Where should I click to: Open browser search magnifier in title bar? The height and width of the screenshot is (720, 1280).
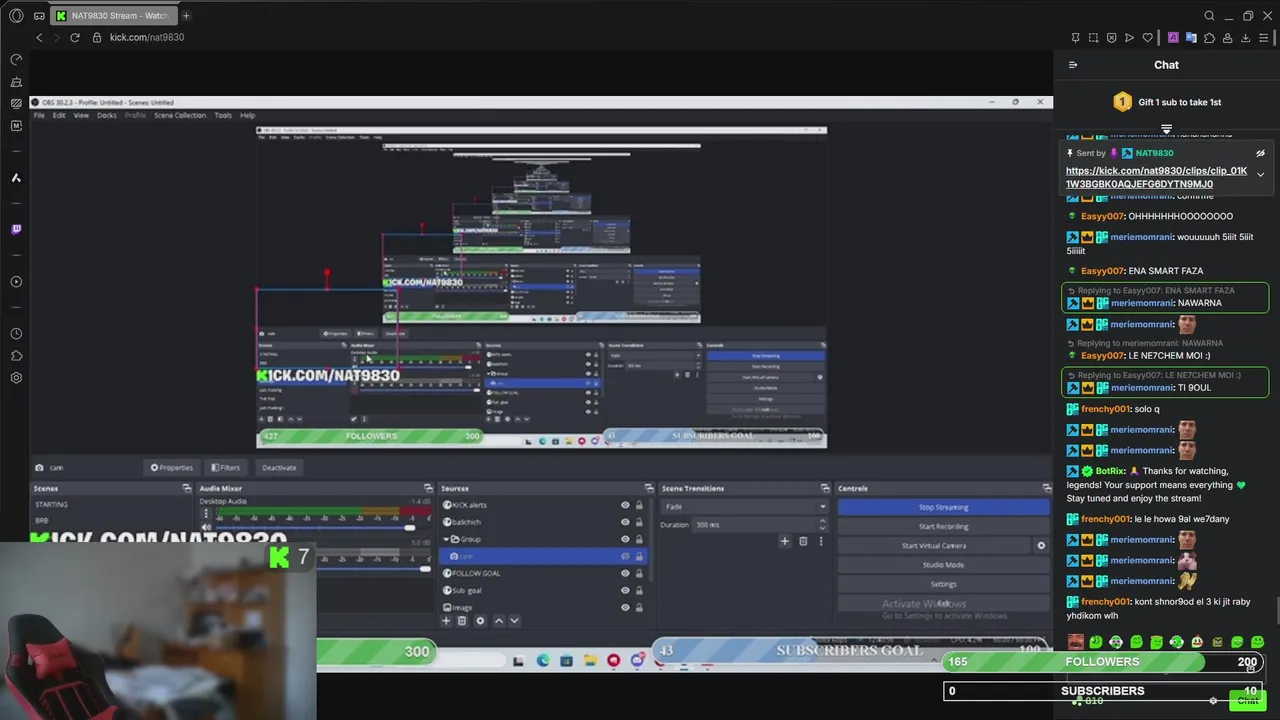(1209, 16)
